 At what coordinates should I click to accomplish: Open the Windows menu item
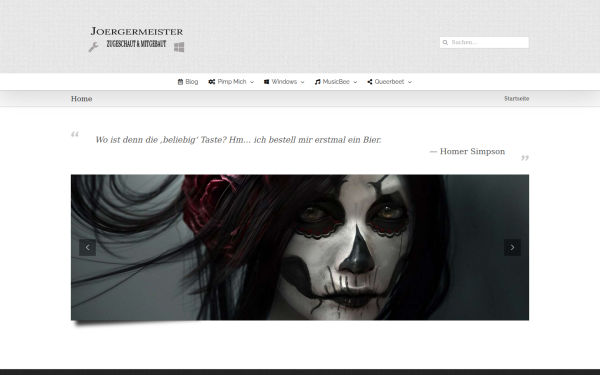tap(284, 82)
